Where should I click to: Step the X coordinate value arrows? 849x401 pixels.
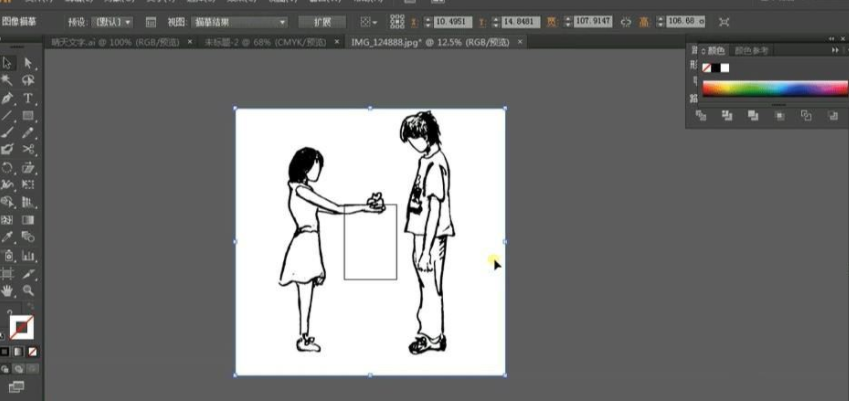[x=428, y=22]
